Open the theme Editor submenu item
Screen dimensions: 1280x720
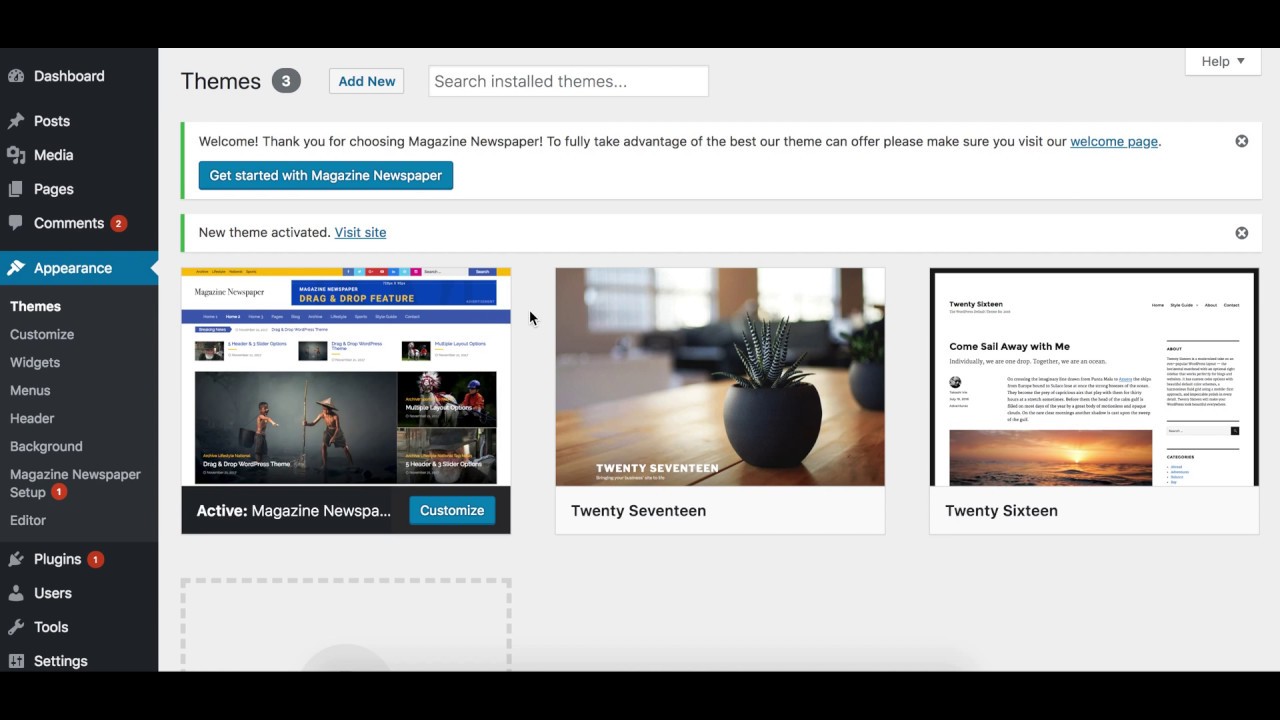pyautogui.click(x=28, y=520)
